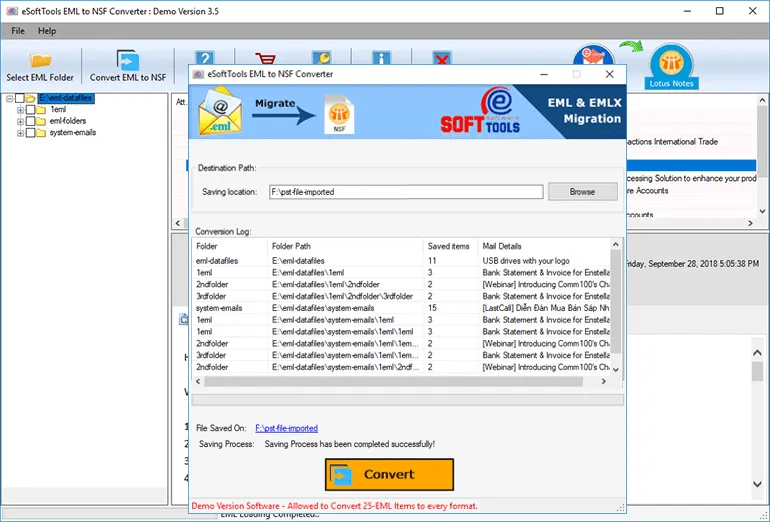Click the Saved items column header
Image resolution: width=770 pixels, height=522 pixels.
pyautogui.click(x=450, y=246)
